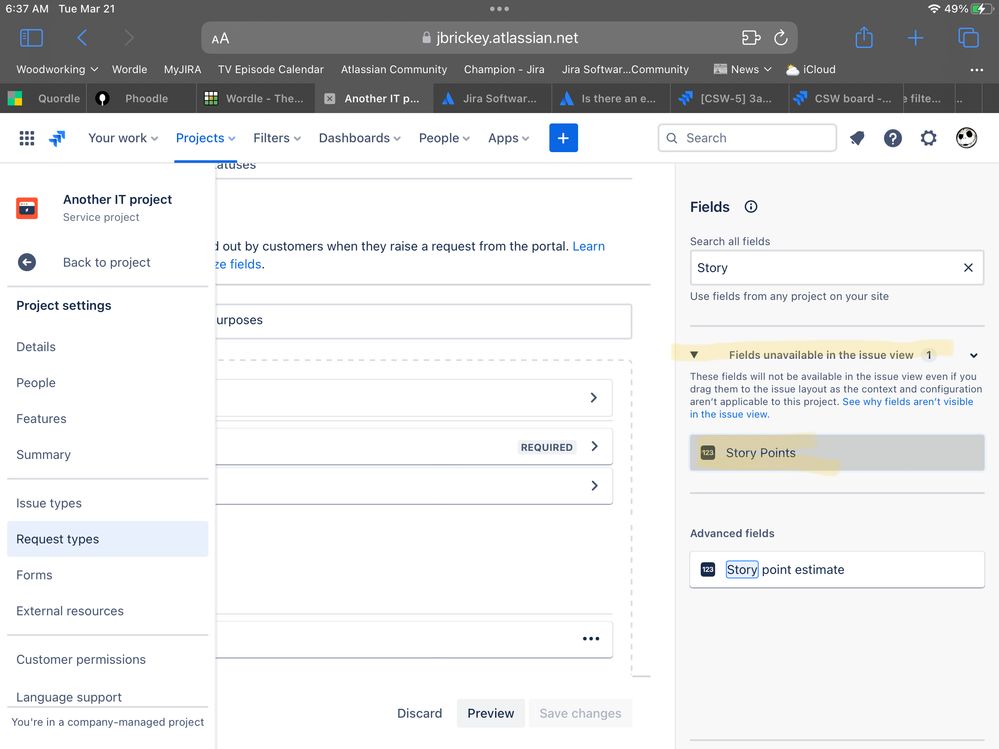999x749 pixels.
Task: Click the Back to project arrow icon
Action: (x=27, y=262)
